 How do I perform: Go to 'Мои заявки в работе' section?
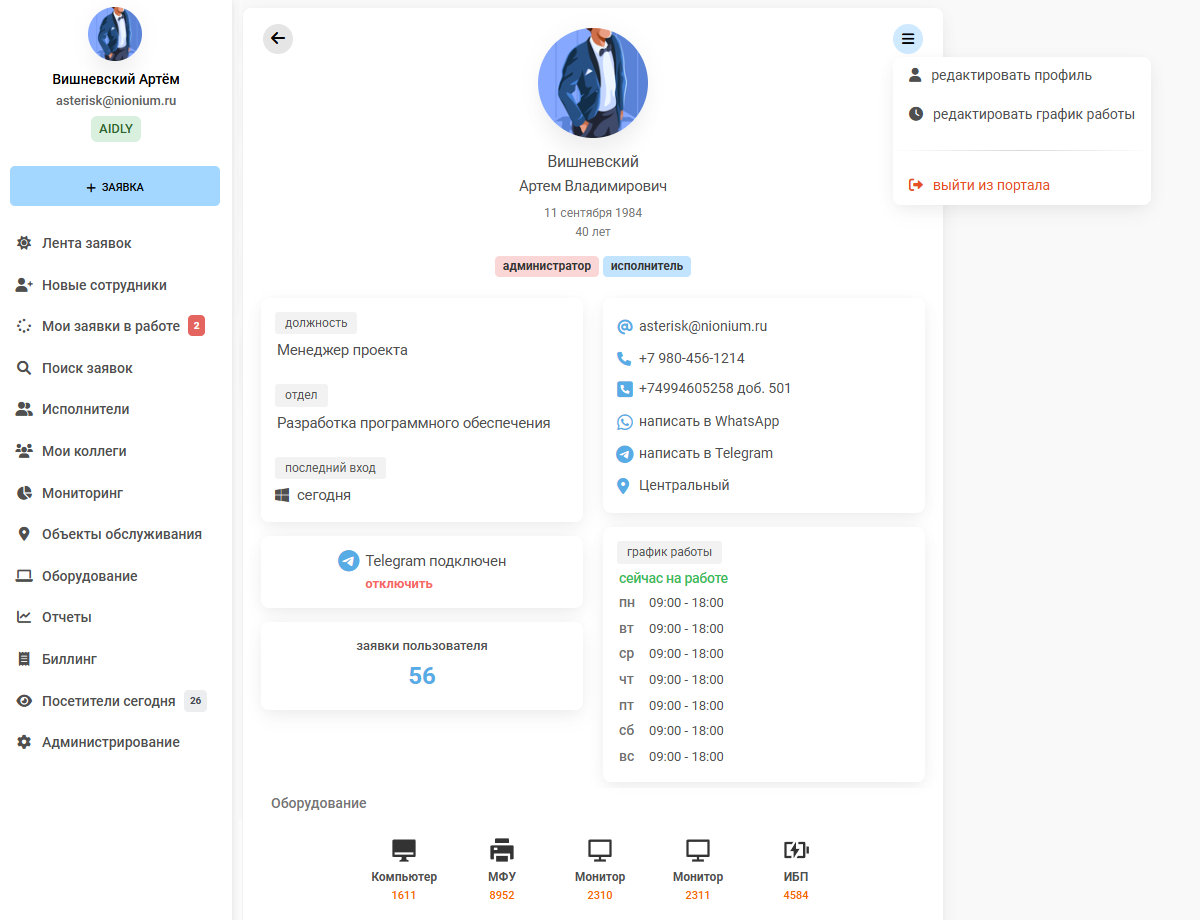click(110, 326)
